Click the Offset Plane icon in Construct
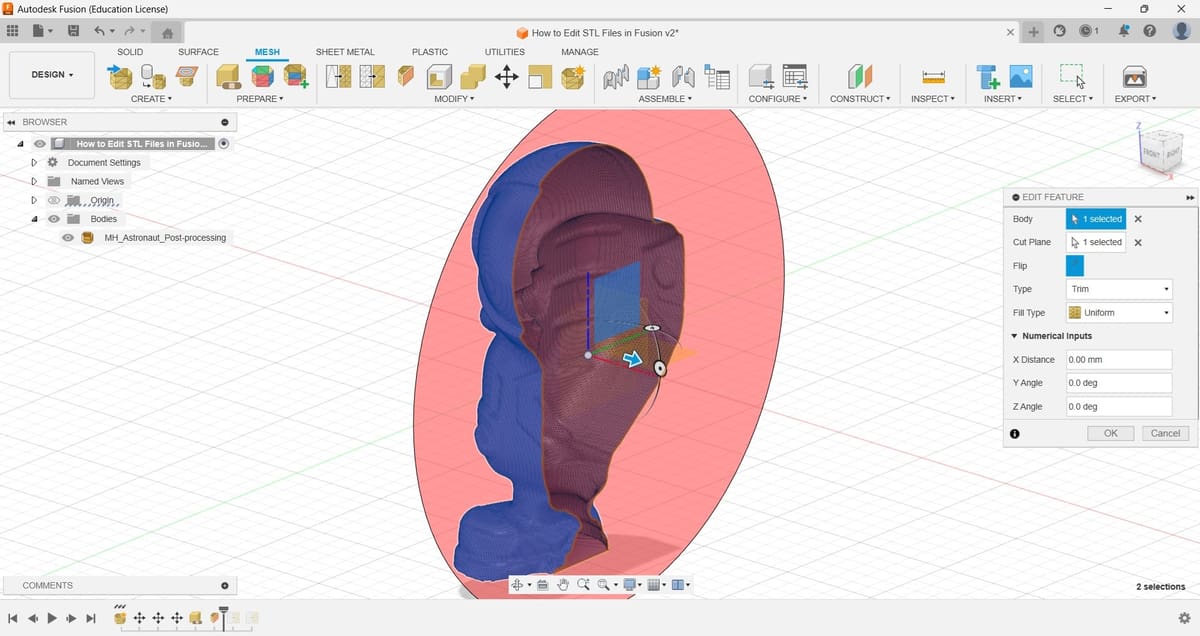 pyautogui.click(x=860, y=76)
